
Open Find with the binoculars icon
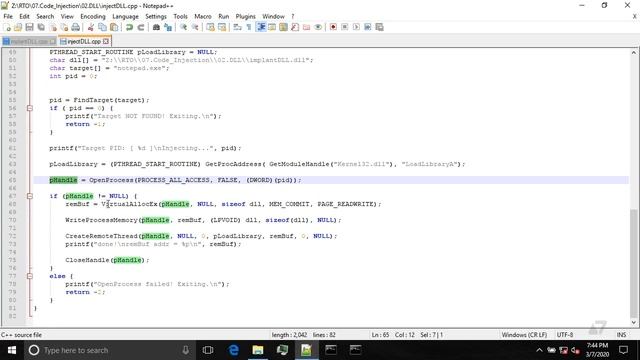(x=156, y=27)
